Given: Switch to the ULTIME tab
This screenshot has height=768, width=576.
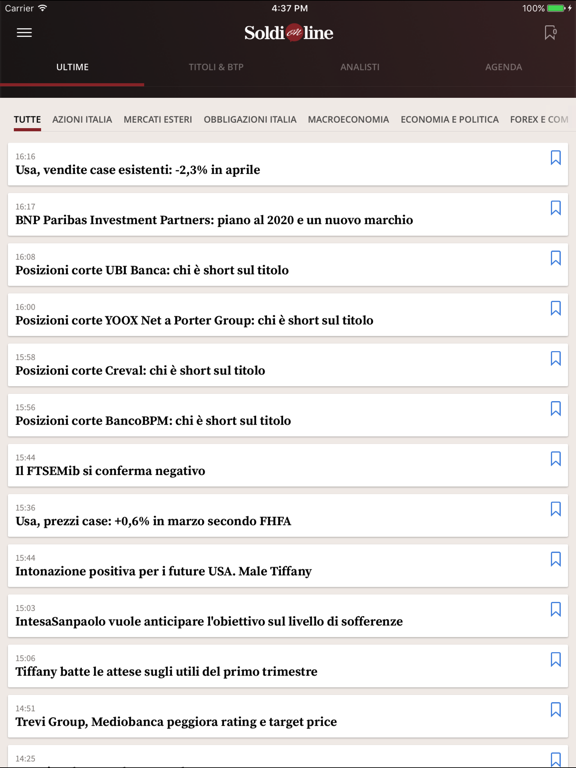Looking at the screenshot, I should (72, 67).
